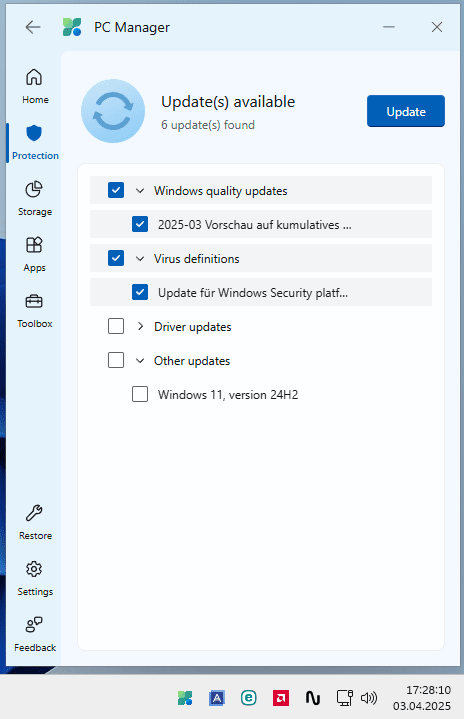The image size is (464, 719).
Task: Select '2025-03 Vorschau auf kumulatives ...' text
Action: click(254, 225)
